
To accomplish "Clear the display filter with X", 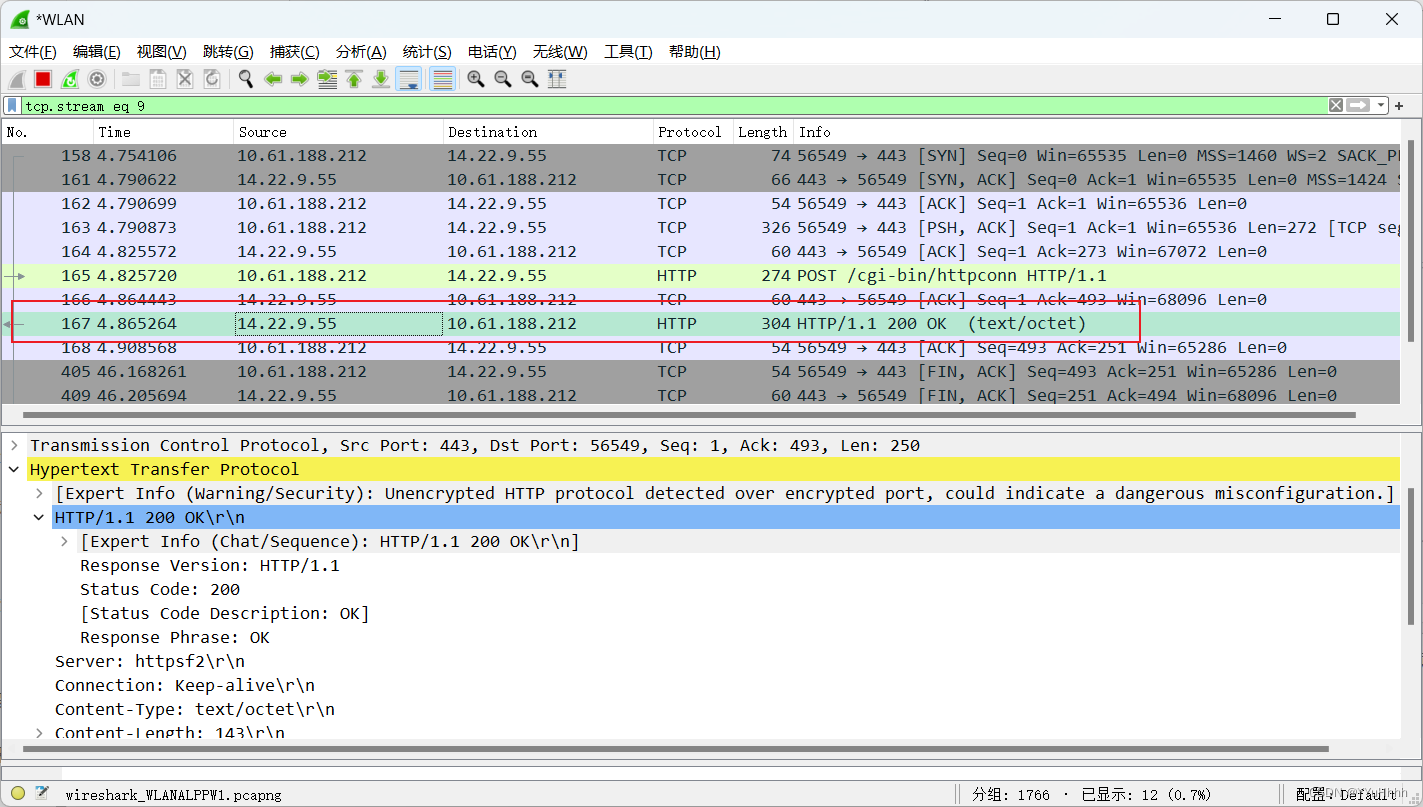I will pos(1336,105).
